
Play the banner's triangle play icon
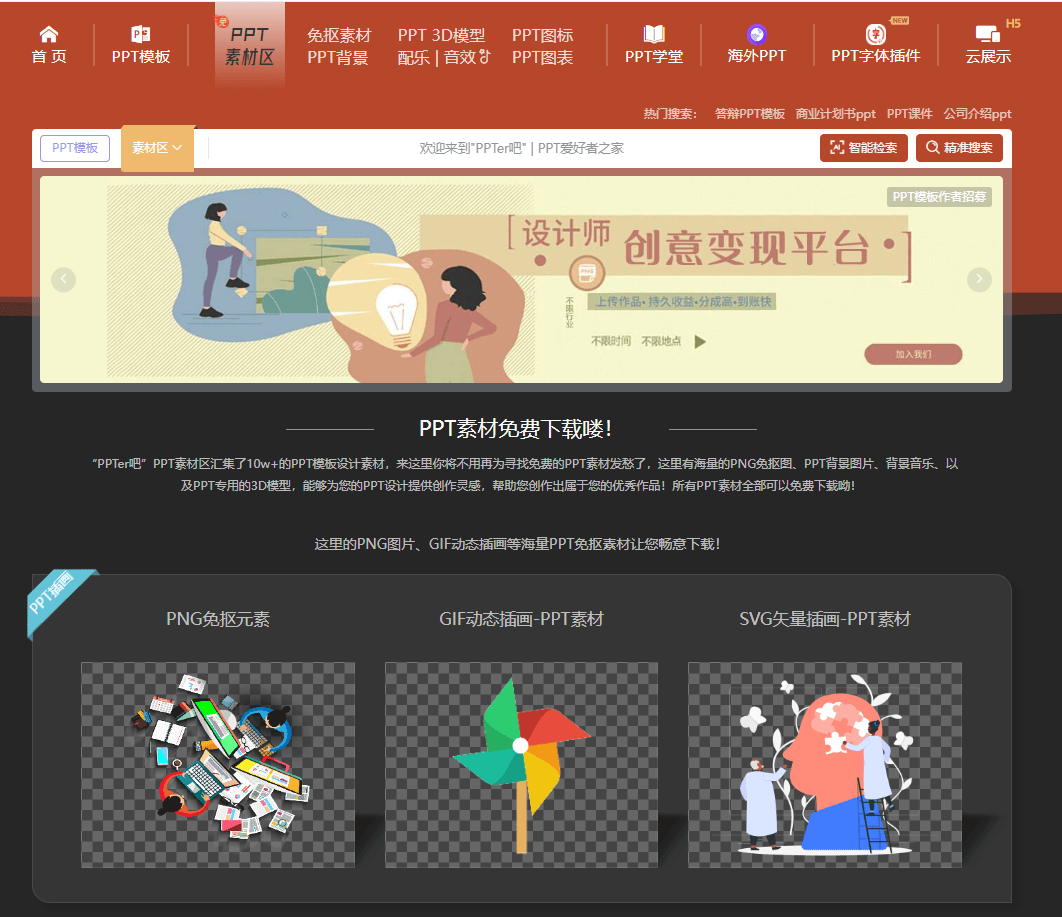click(x=700, y=342)
